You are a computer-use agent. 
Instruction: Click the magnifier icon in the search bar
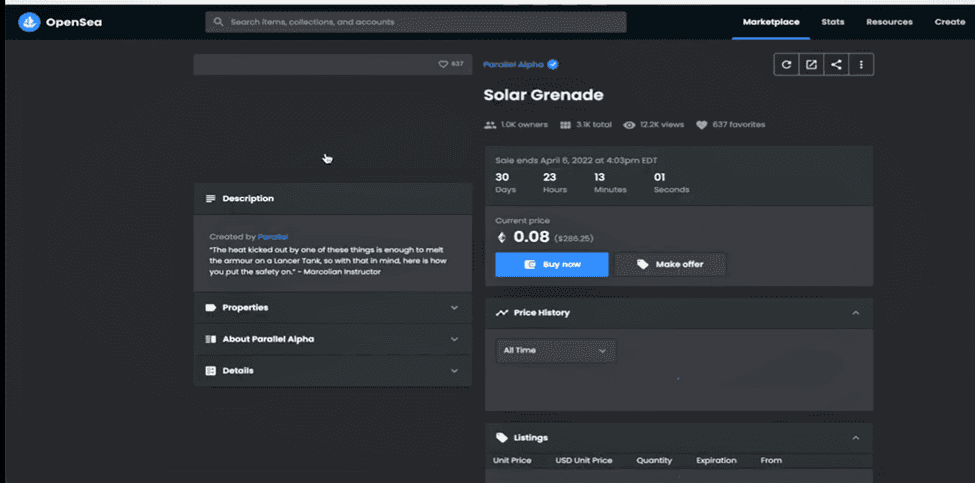[x=218, y=22]
